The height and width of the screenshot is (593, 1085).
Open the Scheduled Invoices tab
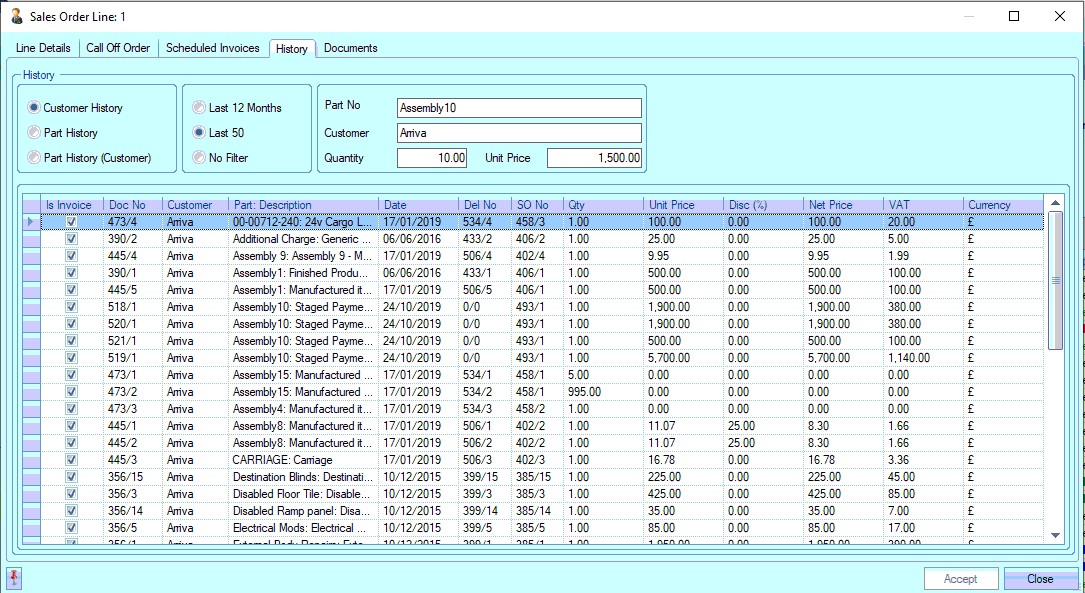click(212, 48)
